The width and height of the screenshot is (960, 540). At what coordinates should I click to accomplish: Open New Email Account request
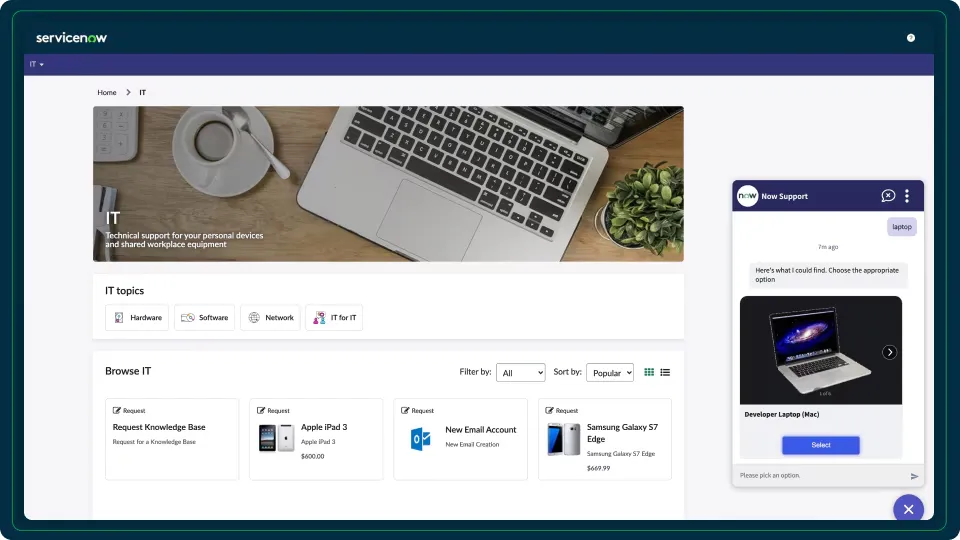460,439
